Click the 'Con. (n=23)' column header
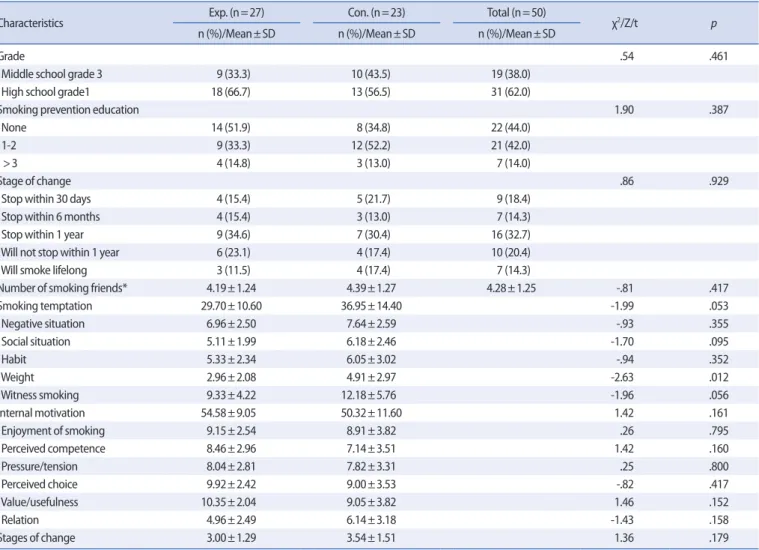This screenshot has width=759, height=550. 376,13
